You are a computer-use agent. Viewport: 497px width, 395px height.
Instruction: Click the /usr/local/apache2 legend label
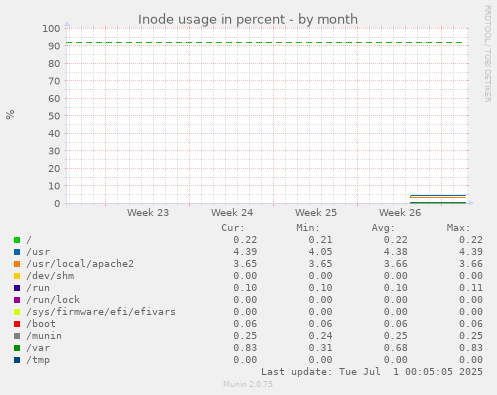coord(80,264)
